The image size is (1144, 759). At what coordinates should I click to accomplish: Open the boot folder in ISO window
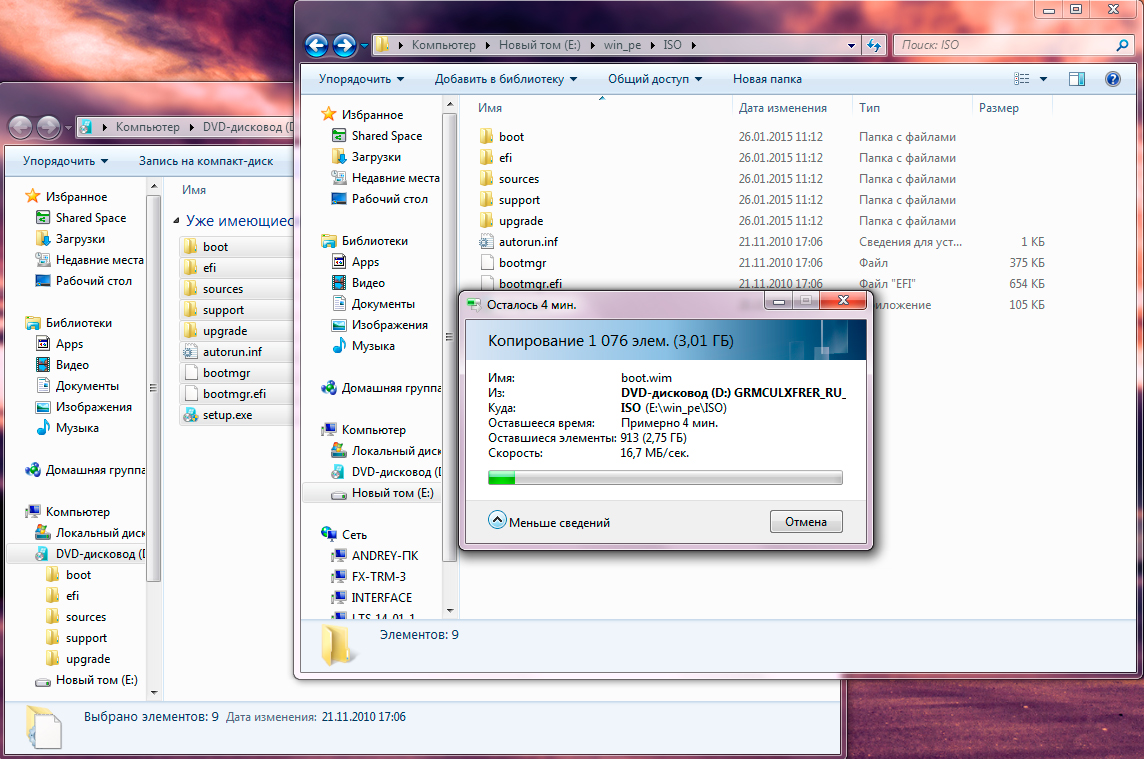click(x=511, y=137)
